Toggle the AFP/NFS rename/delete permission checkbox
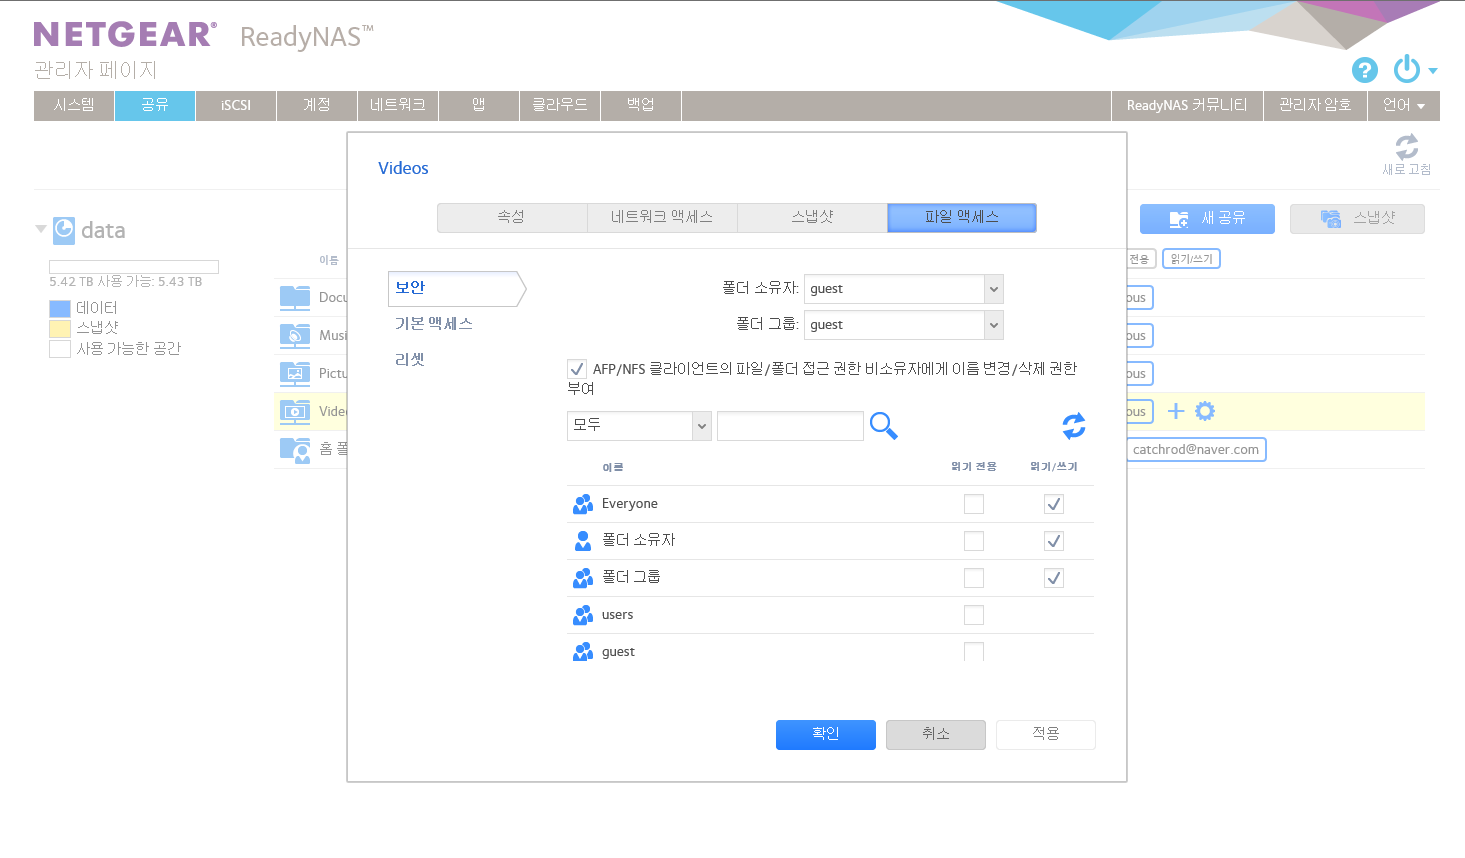 click(577, 369)
